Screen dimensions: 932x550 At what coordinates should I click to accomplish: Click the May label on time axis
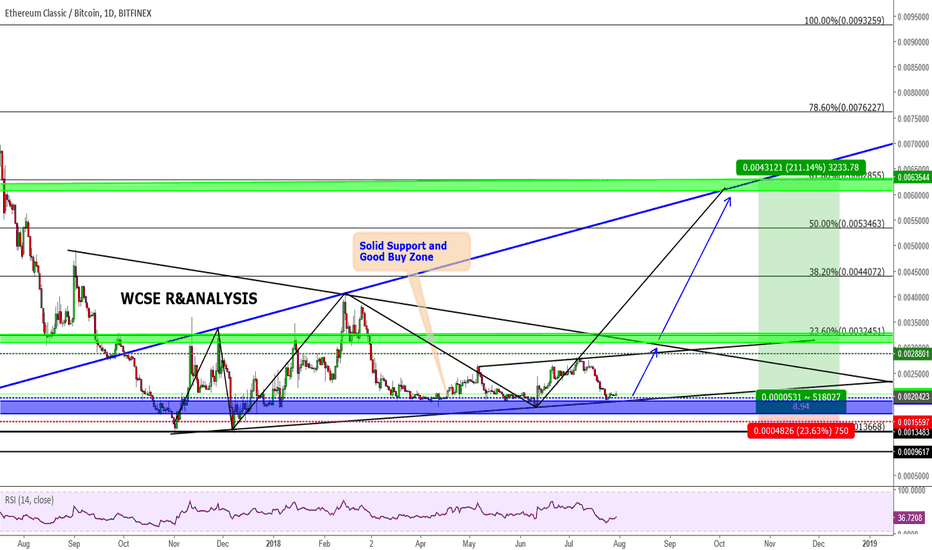coord(470,543)
